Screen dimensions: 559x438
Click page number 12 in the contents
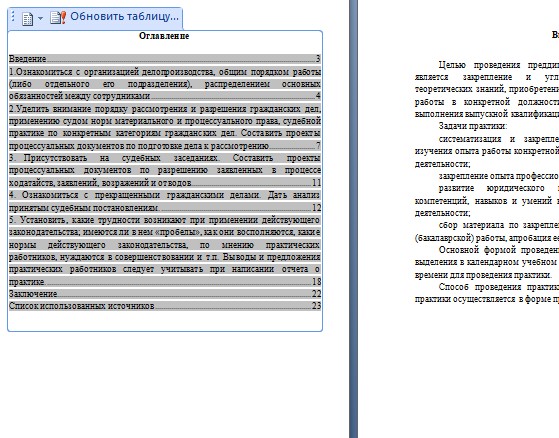click(317, 208)
